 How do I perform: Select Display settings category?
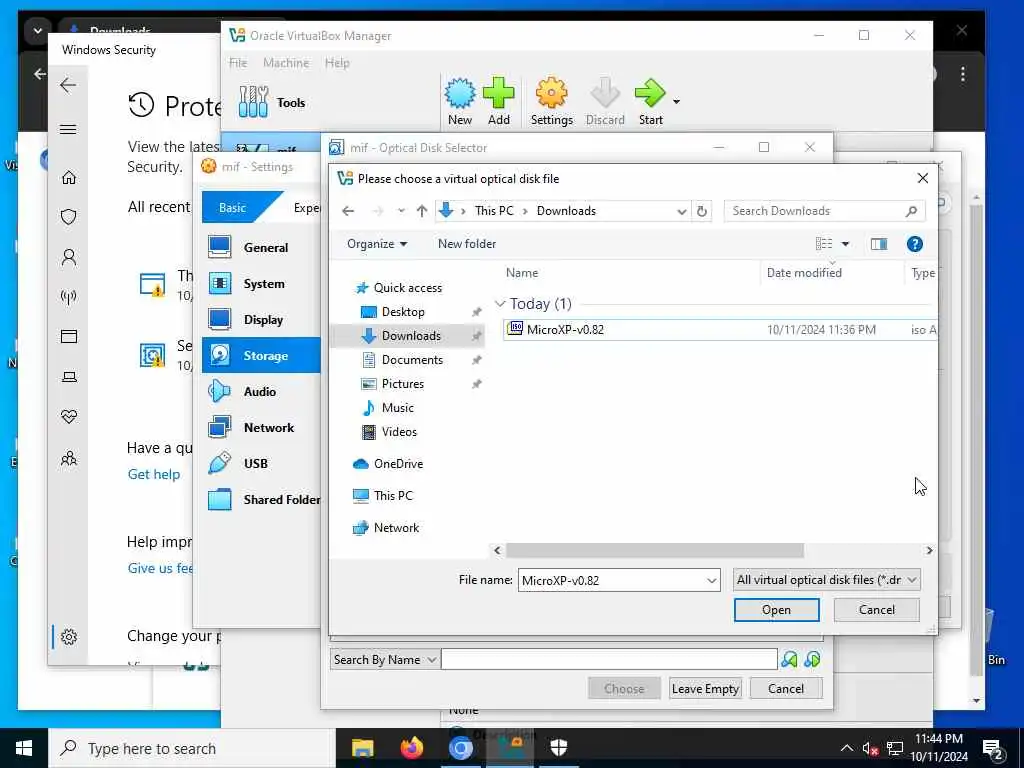point(261,319)
